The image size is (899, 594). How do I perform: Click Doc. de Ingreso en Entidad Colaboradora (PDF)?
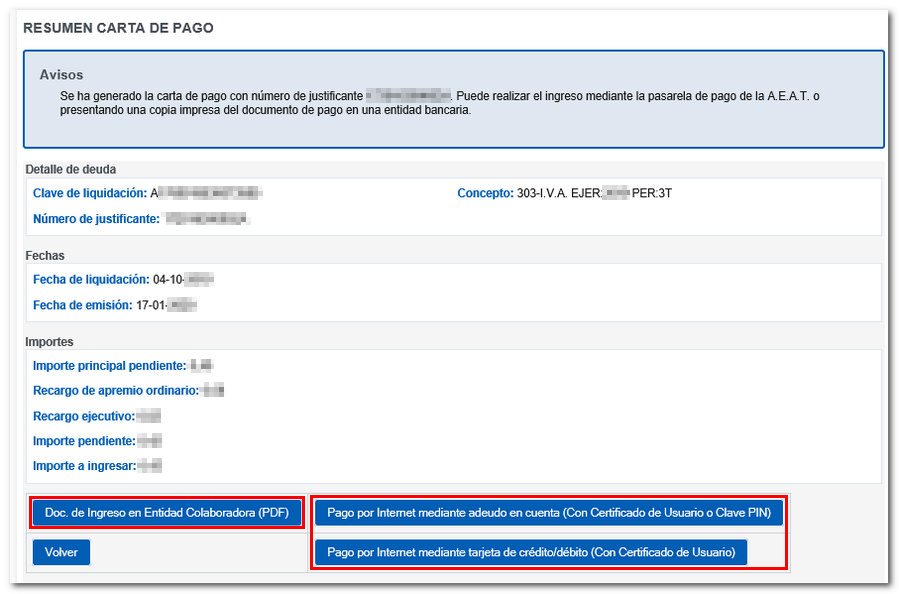166,513
